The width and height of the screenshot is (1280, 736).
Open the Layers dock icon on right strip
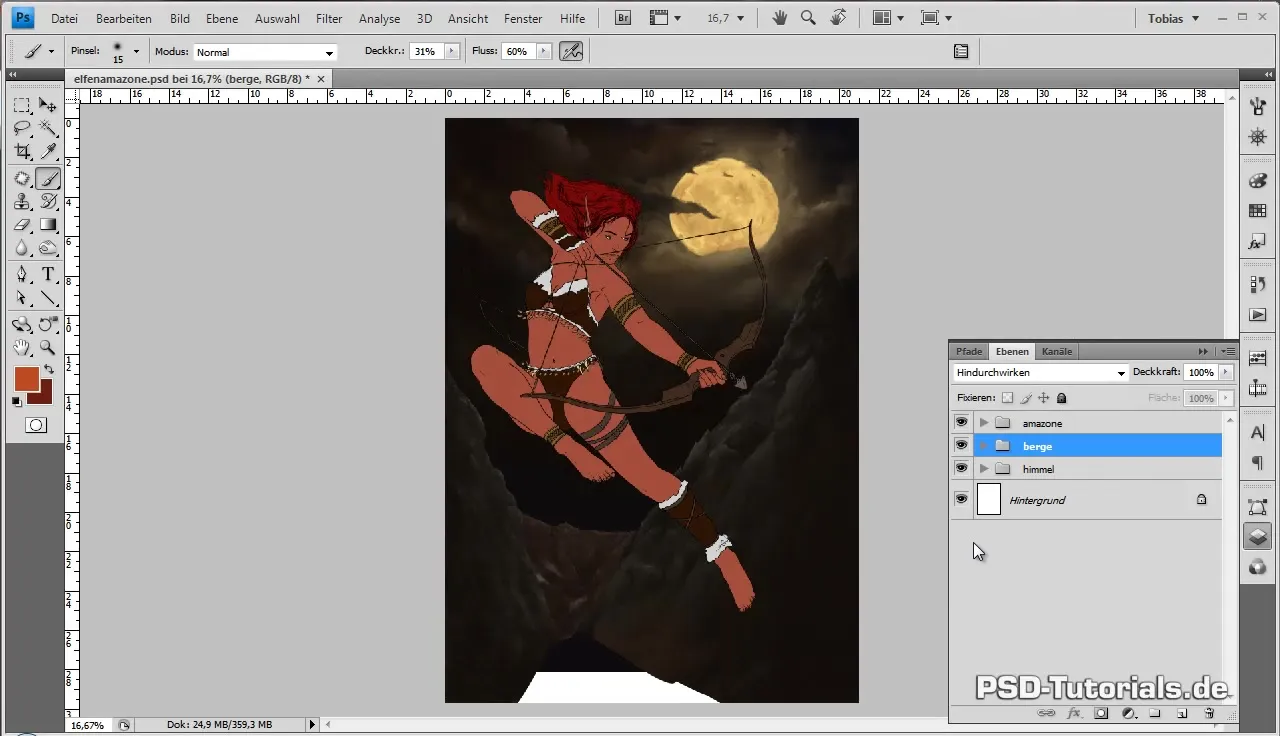pyautogui.click(x=1257, y=537)
